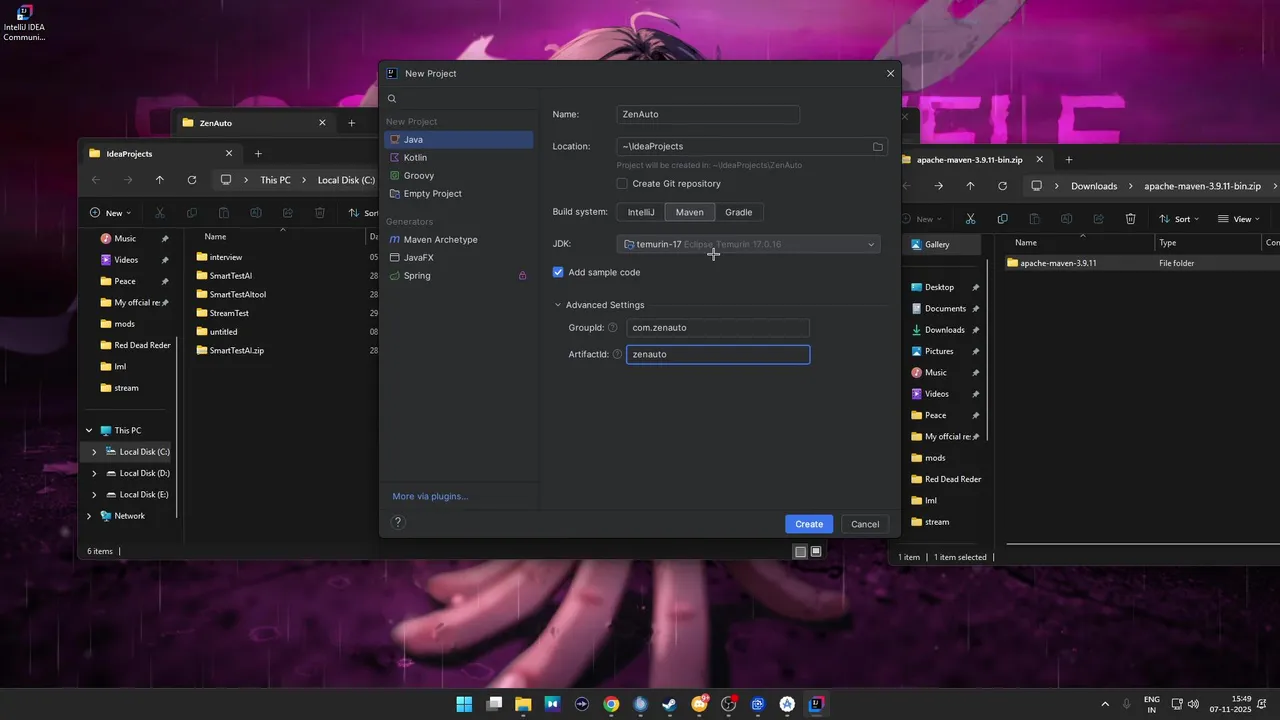Viewport: 1280px width, 720px height.
Task: Click the Create button
Action: [x=809, y=524]
